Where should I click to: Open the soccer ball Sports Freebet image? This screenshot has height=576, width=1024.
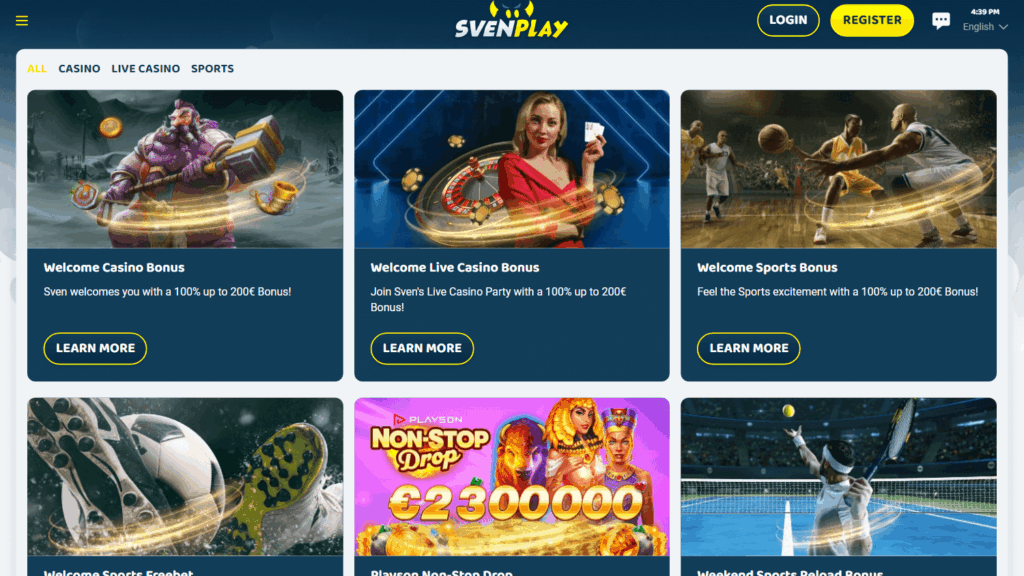[185, 477]
